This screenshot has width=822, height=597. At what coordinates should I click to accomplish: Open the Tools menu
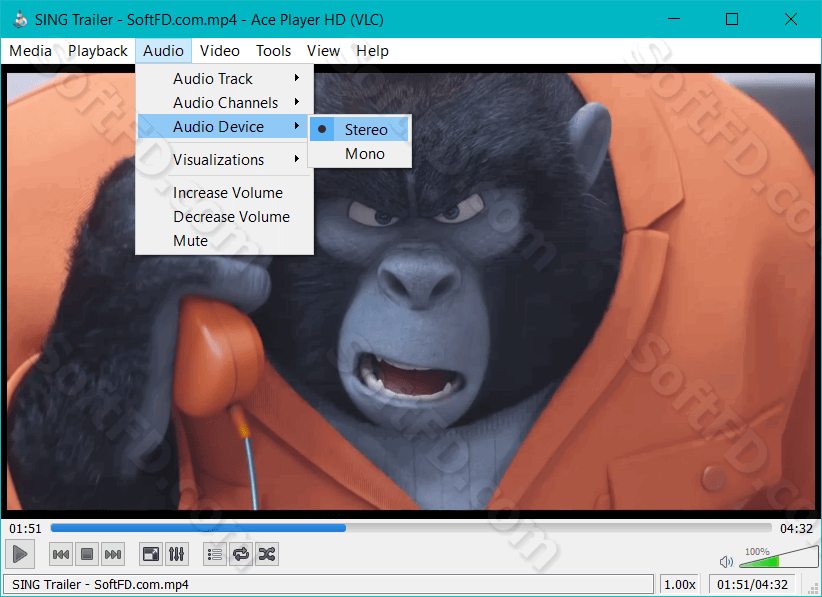[273, 51]
